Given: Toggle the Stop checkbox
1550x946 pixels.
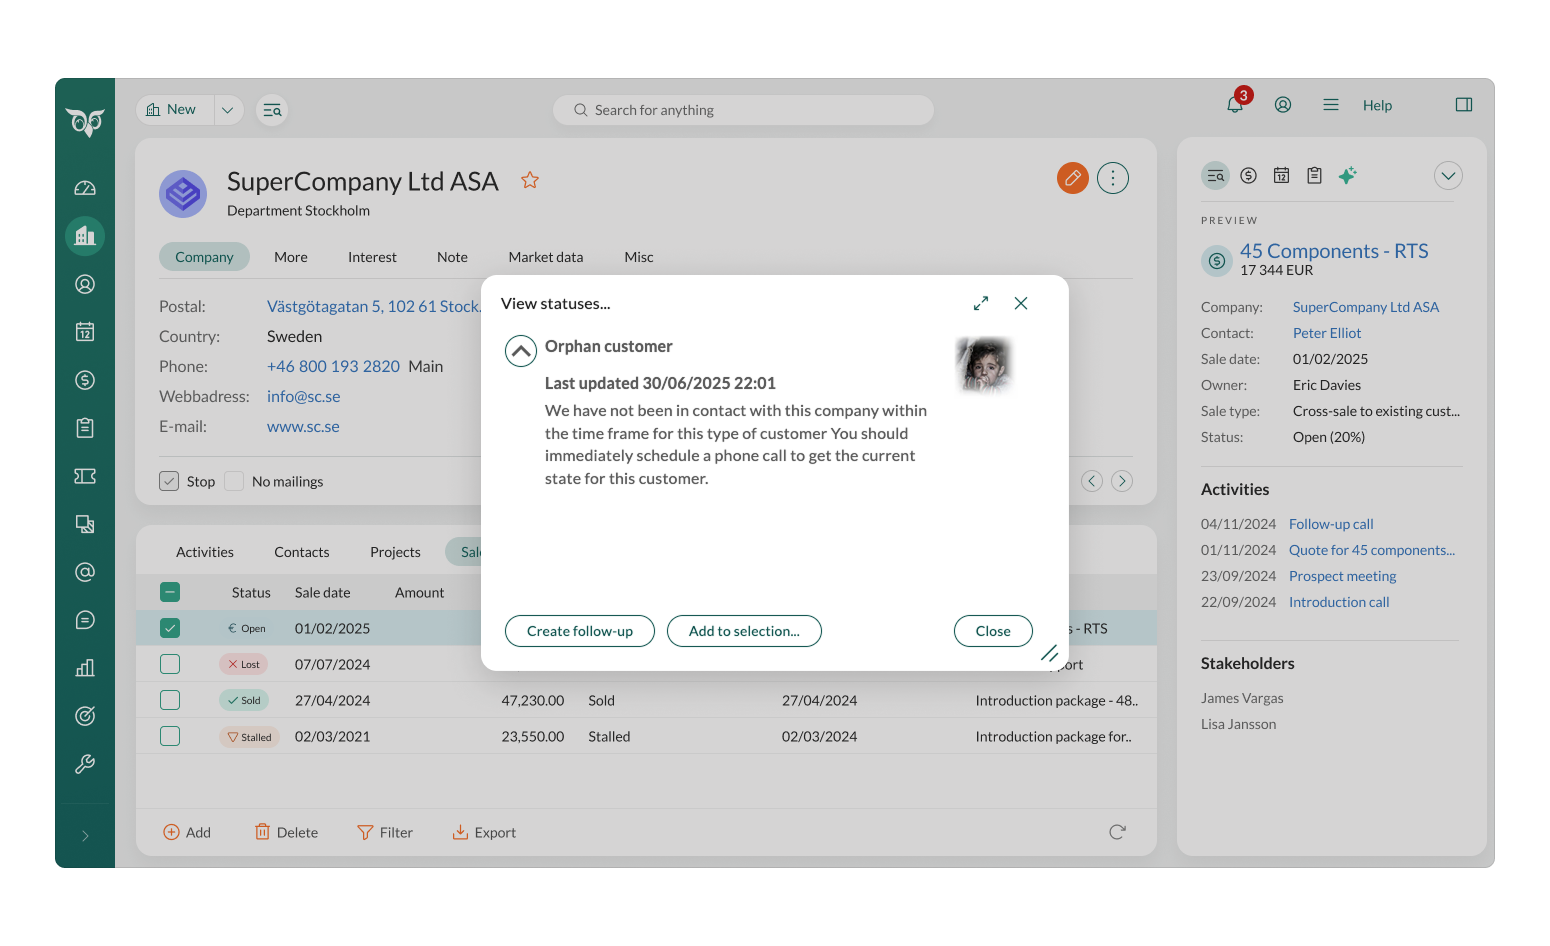Looking at the screenshot, I should 169,481.
